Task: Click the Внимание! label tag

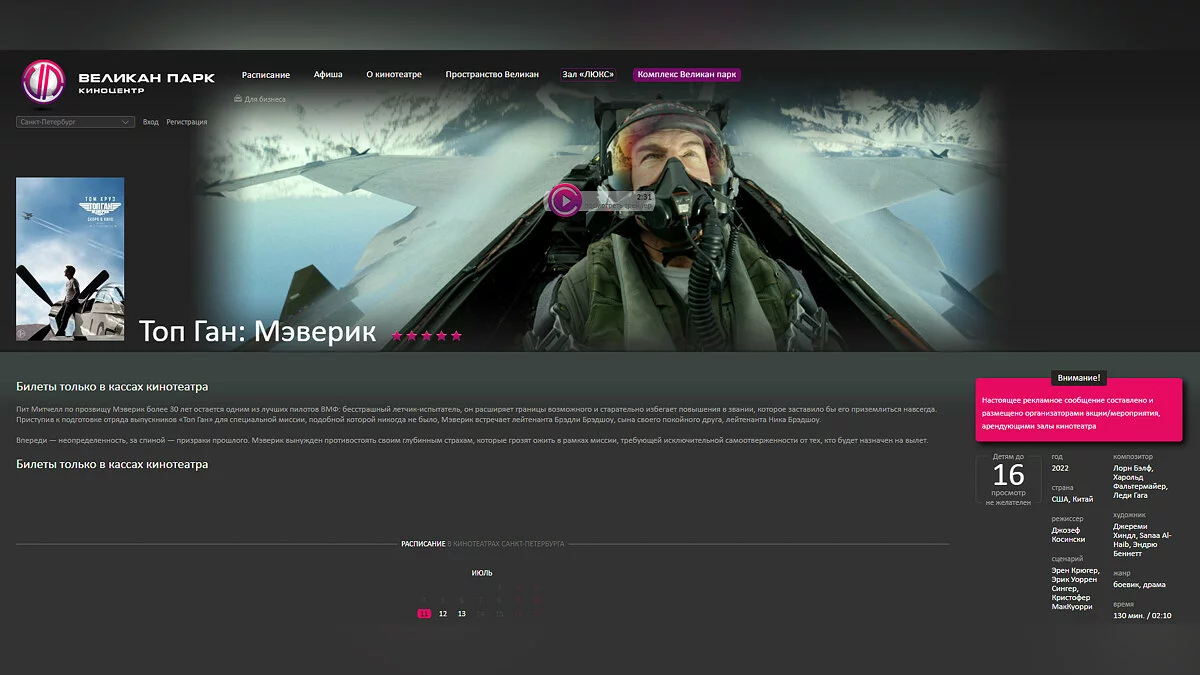Action: (x=1079, y=378)
